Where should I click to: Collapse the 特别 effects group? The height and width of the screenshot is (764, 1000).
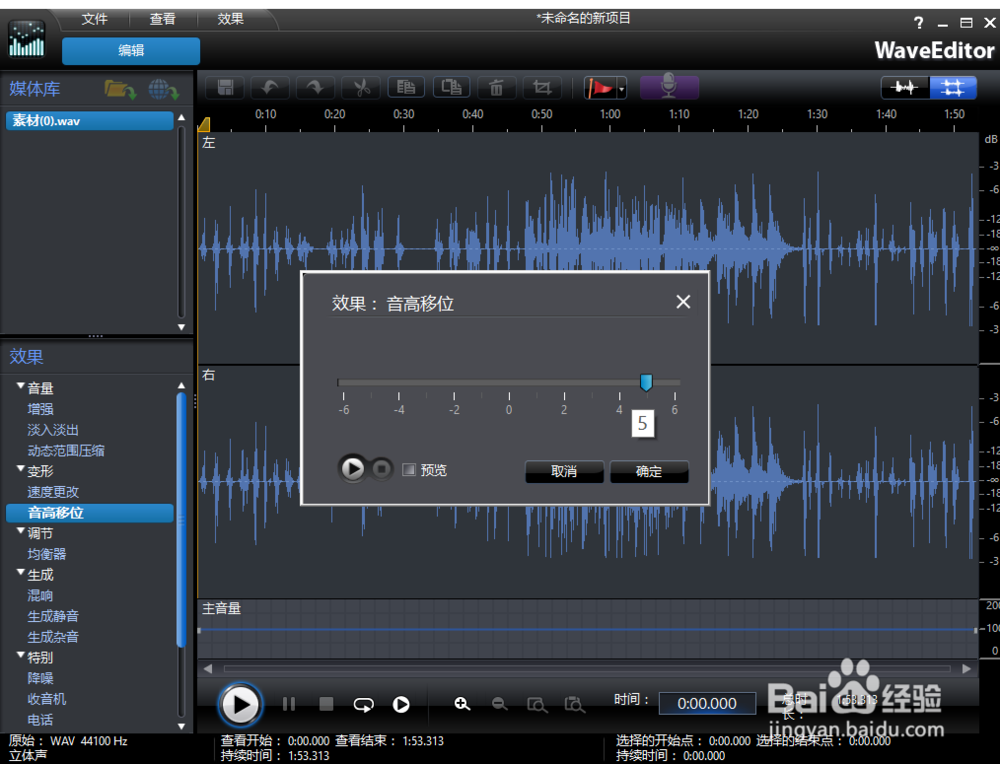click(x=20, y=655)
